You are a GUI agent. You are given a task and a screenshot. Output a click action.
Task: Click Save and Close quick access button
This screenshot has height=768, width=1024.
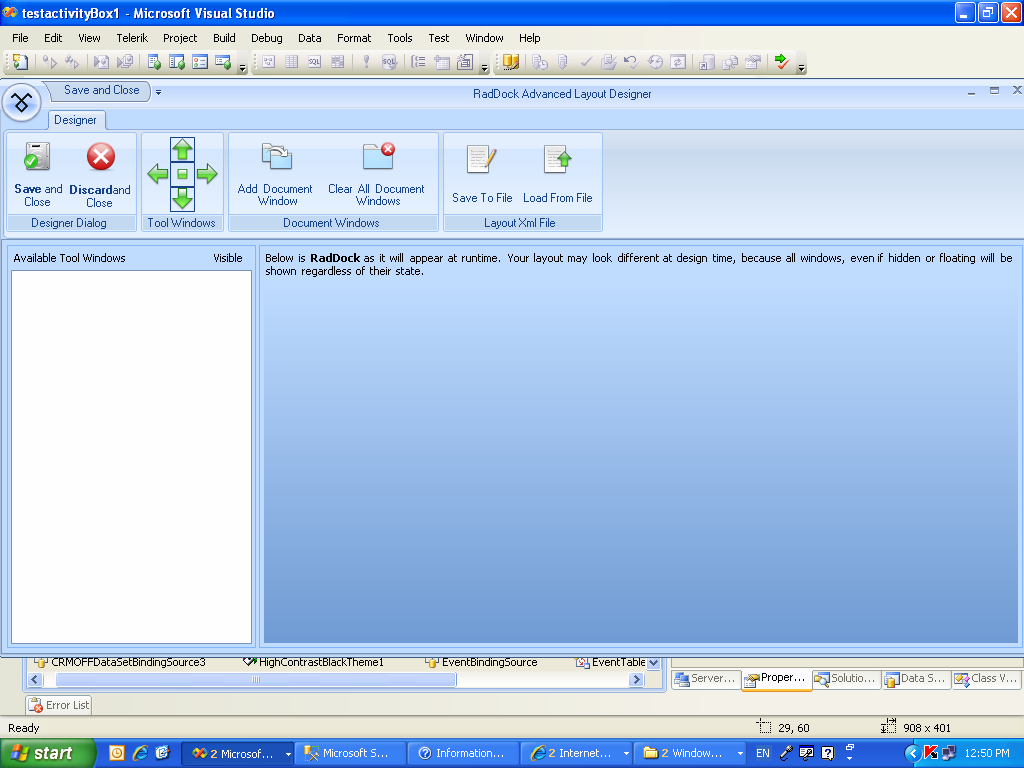[x=101, y=90]
